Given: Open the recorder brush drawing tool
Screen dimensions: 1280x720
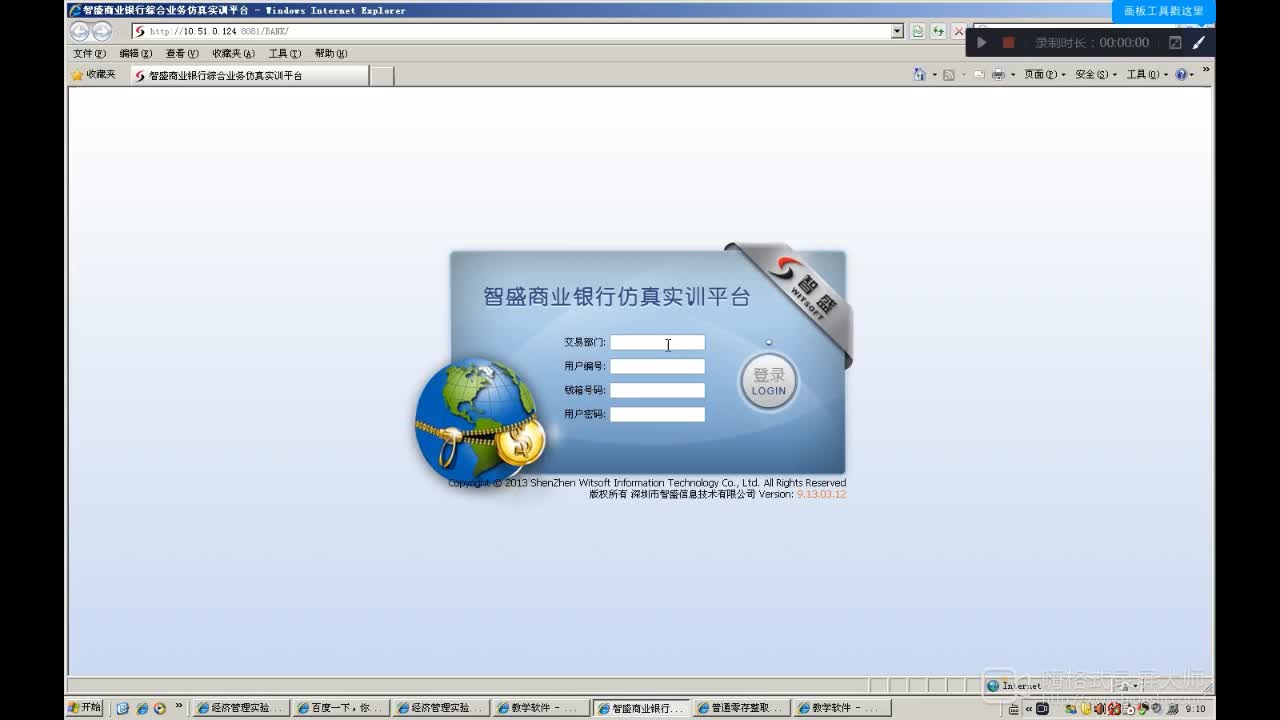Looking at the screenshot, I should 1199,43.
